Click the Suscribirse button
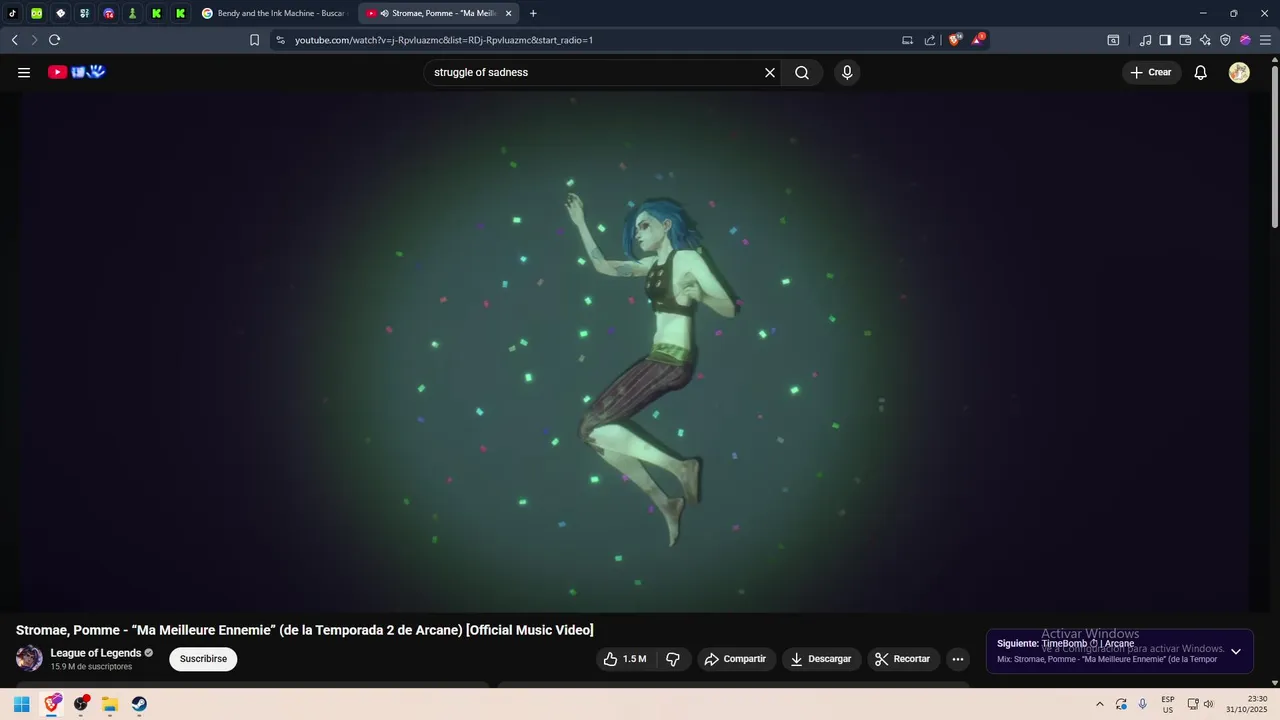 point(203,659)
